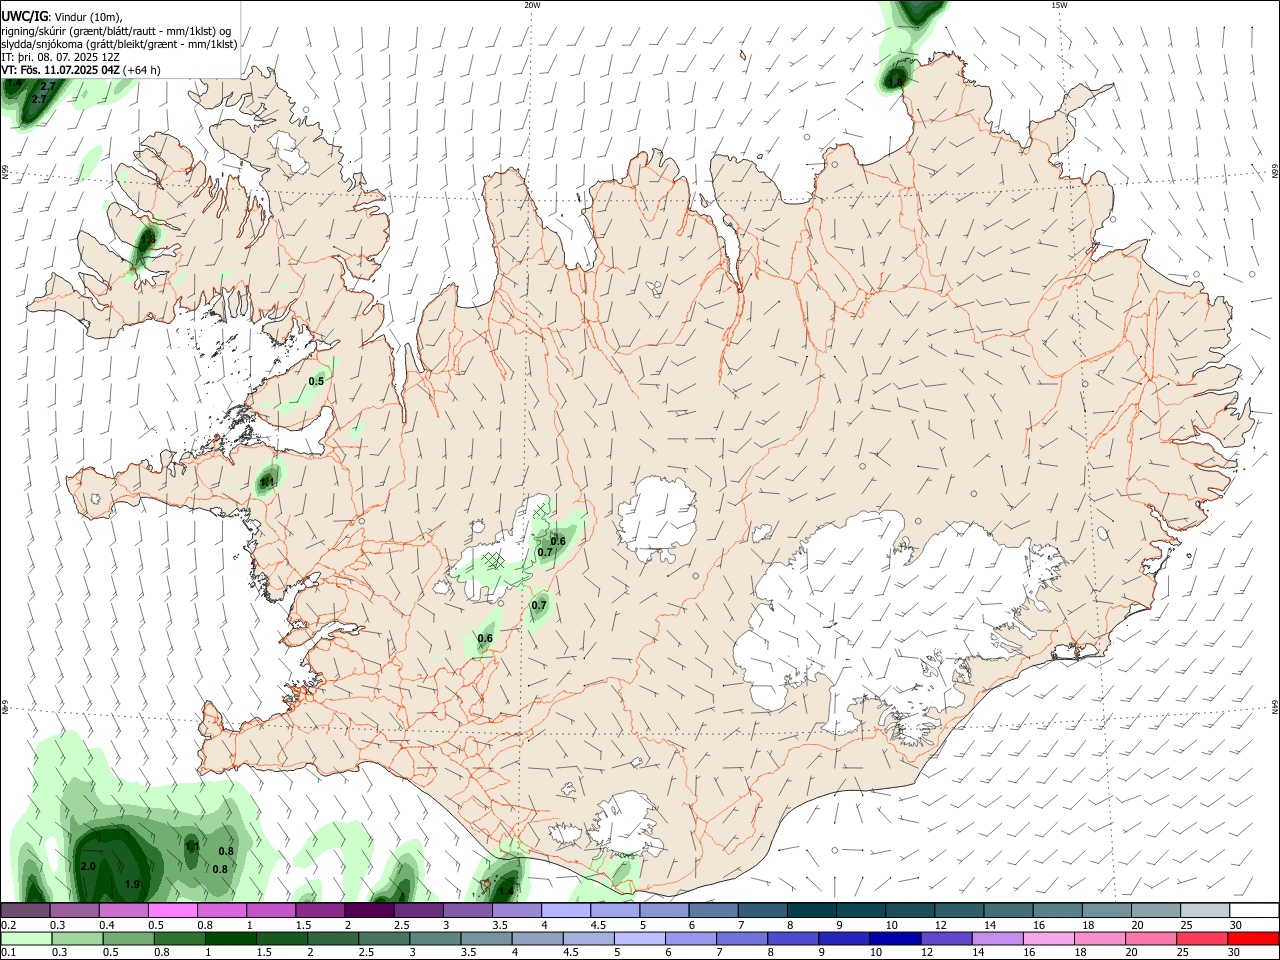1280x960 pixels.
Task: Click the dark green rain cell labeled 1.1 in west Iceland
Action: click(x=267, y=480)
